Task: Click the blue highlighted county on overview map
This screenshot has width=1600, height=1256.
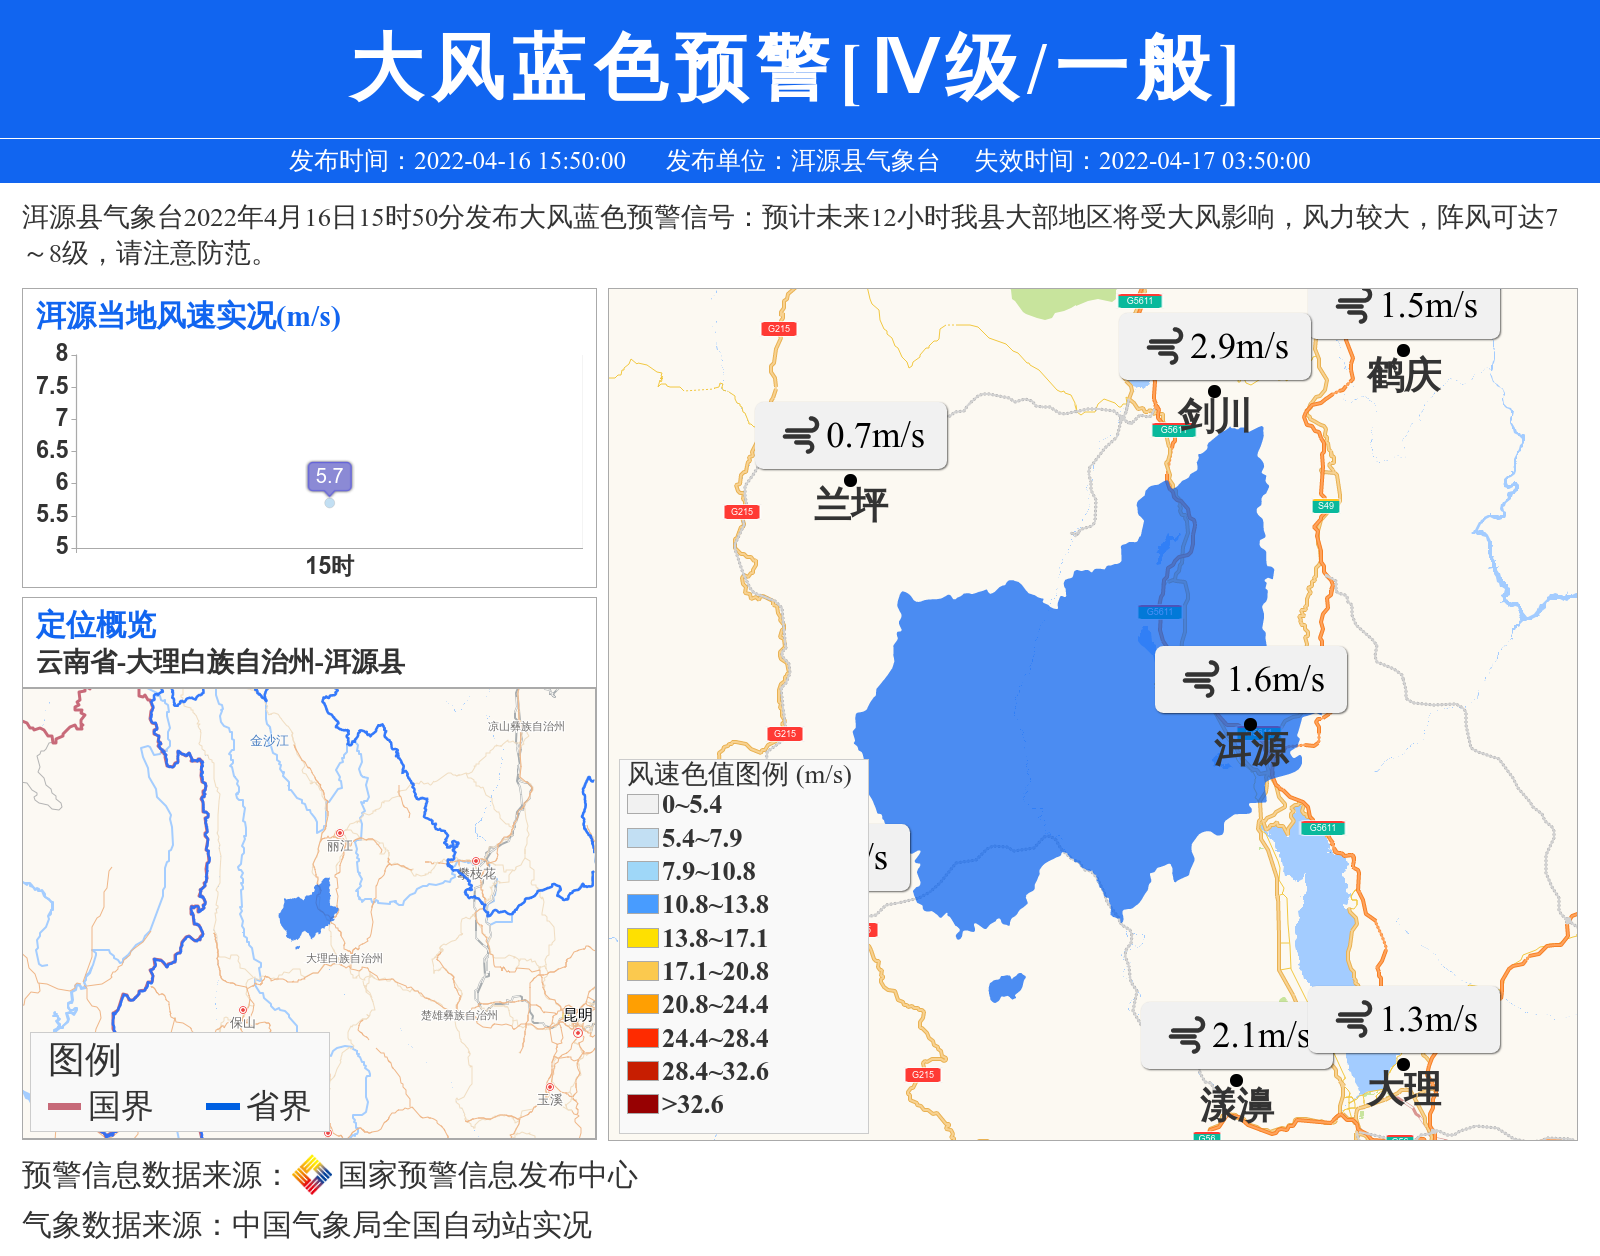Action: pyautogui.click(x=307, y=912)
